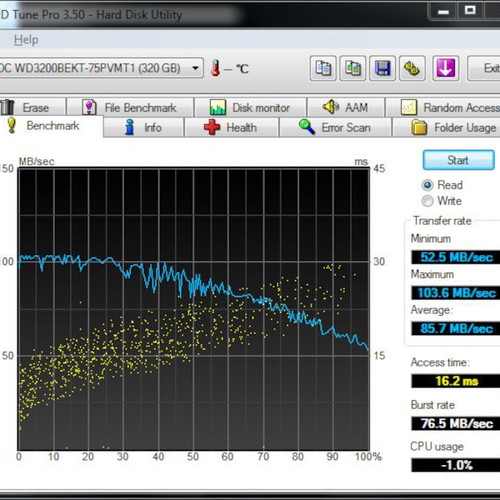Switch to the Info tab
Screen dimensions: 500x500
click(143, 127)
